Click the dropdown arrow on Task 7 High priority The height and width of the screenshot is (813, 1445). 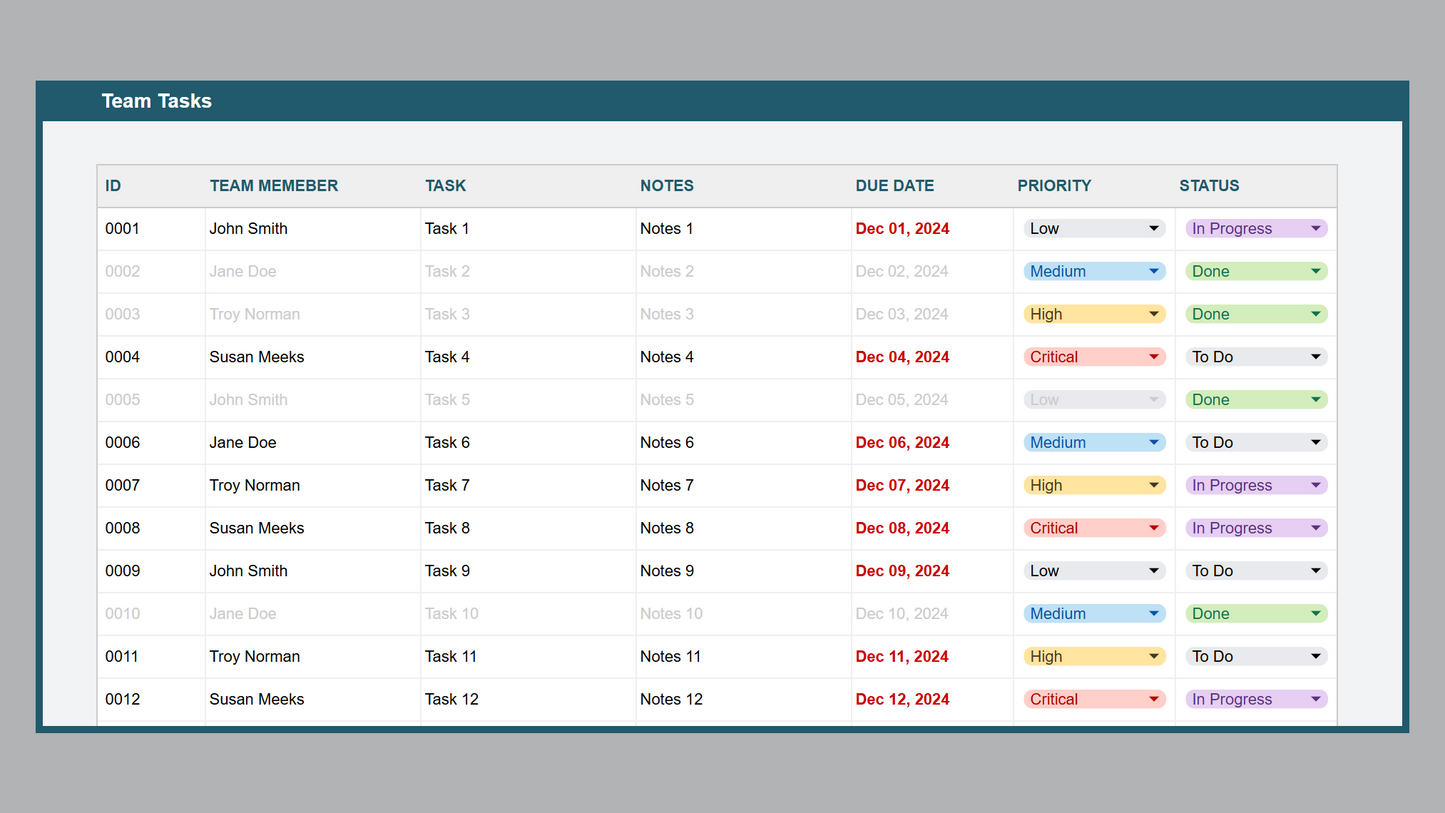(x=1153, y=486)
